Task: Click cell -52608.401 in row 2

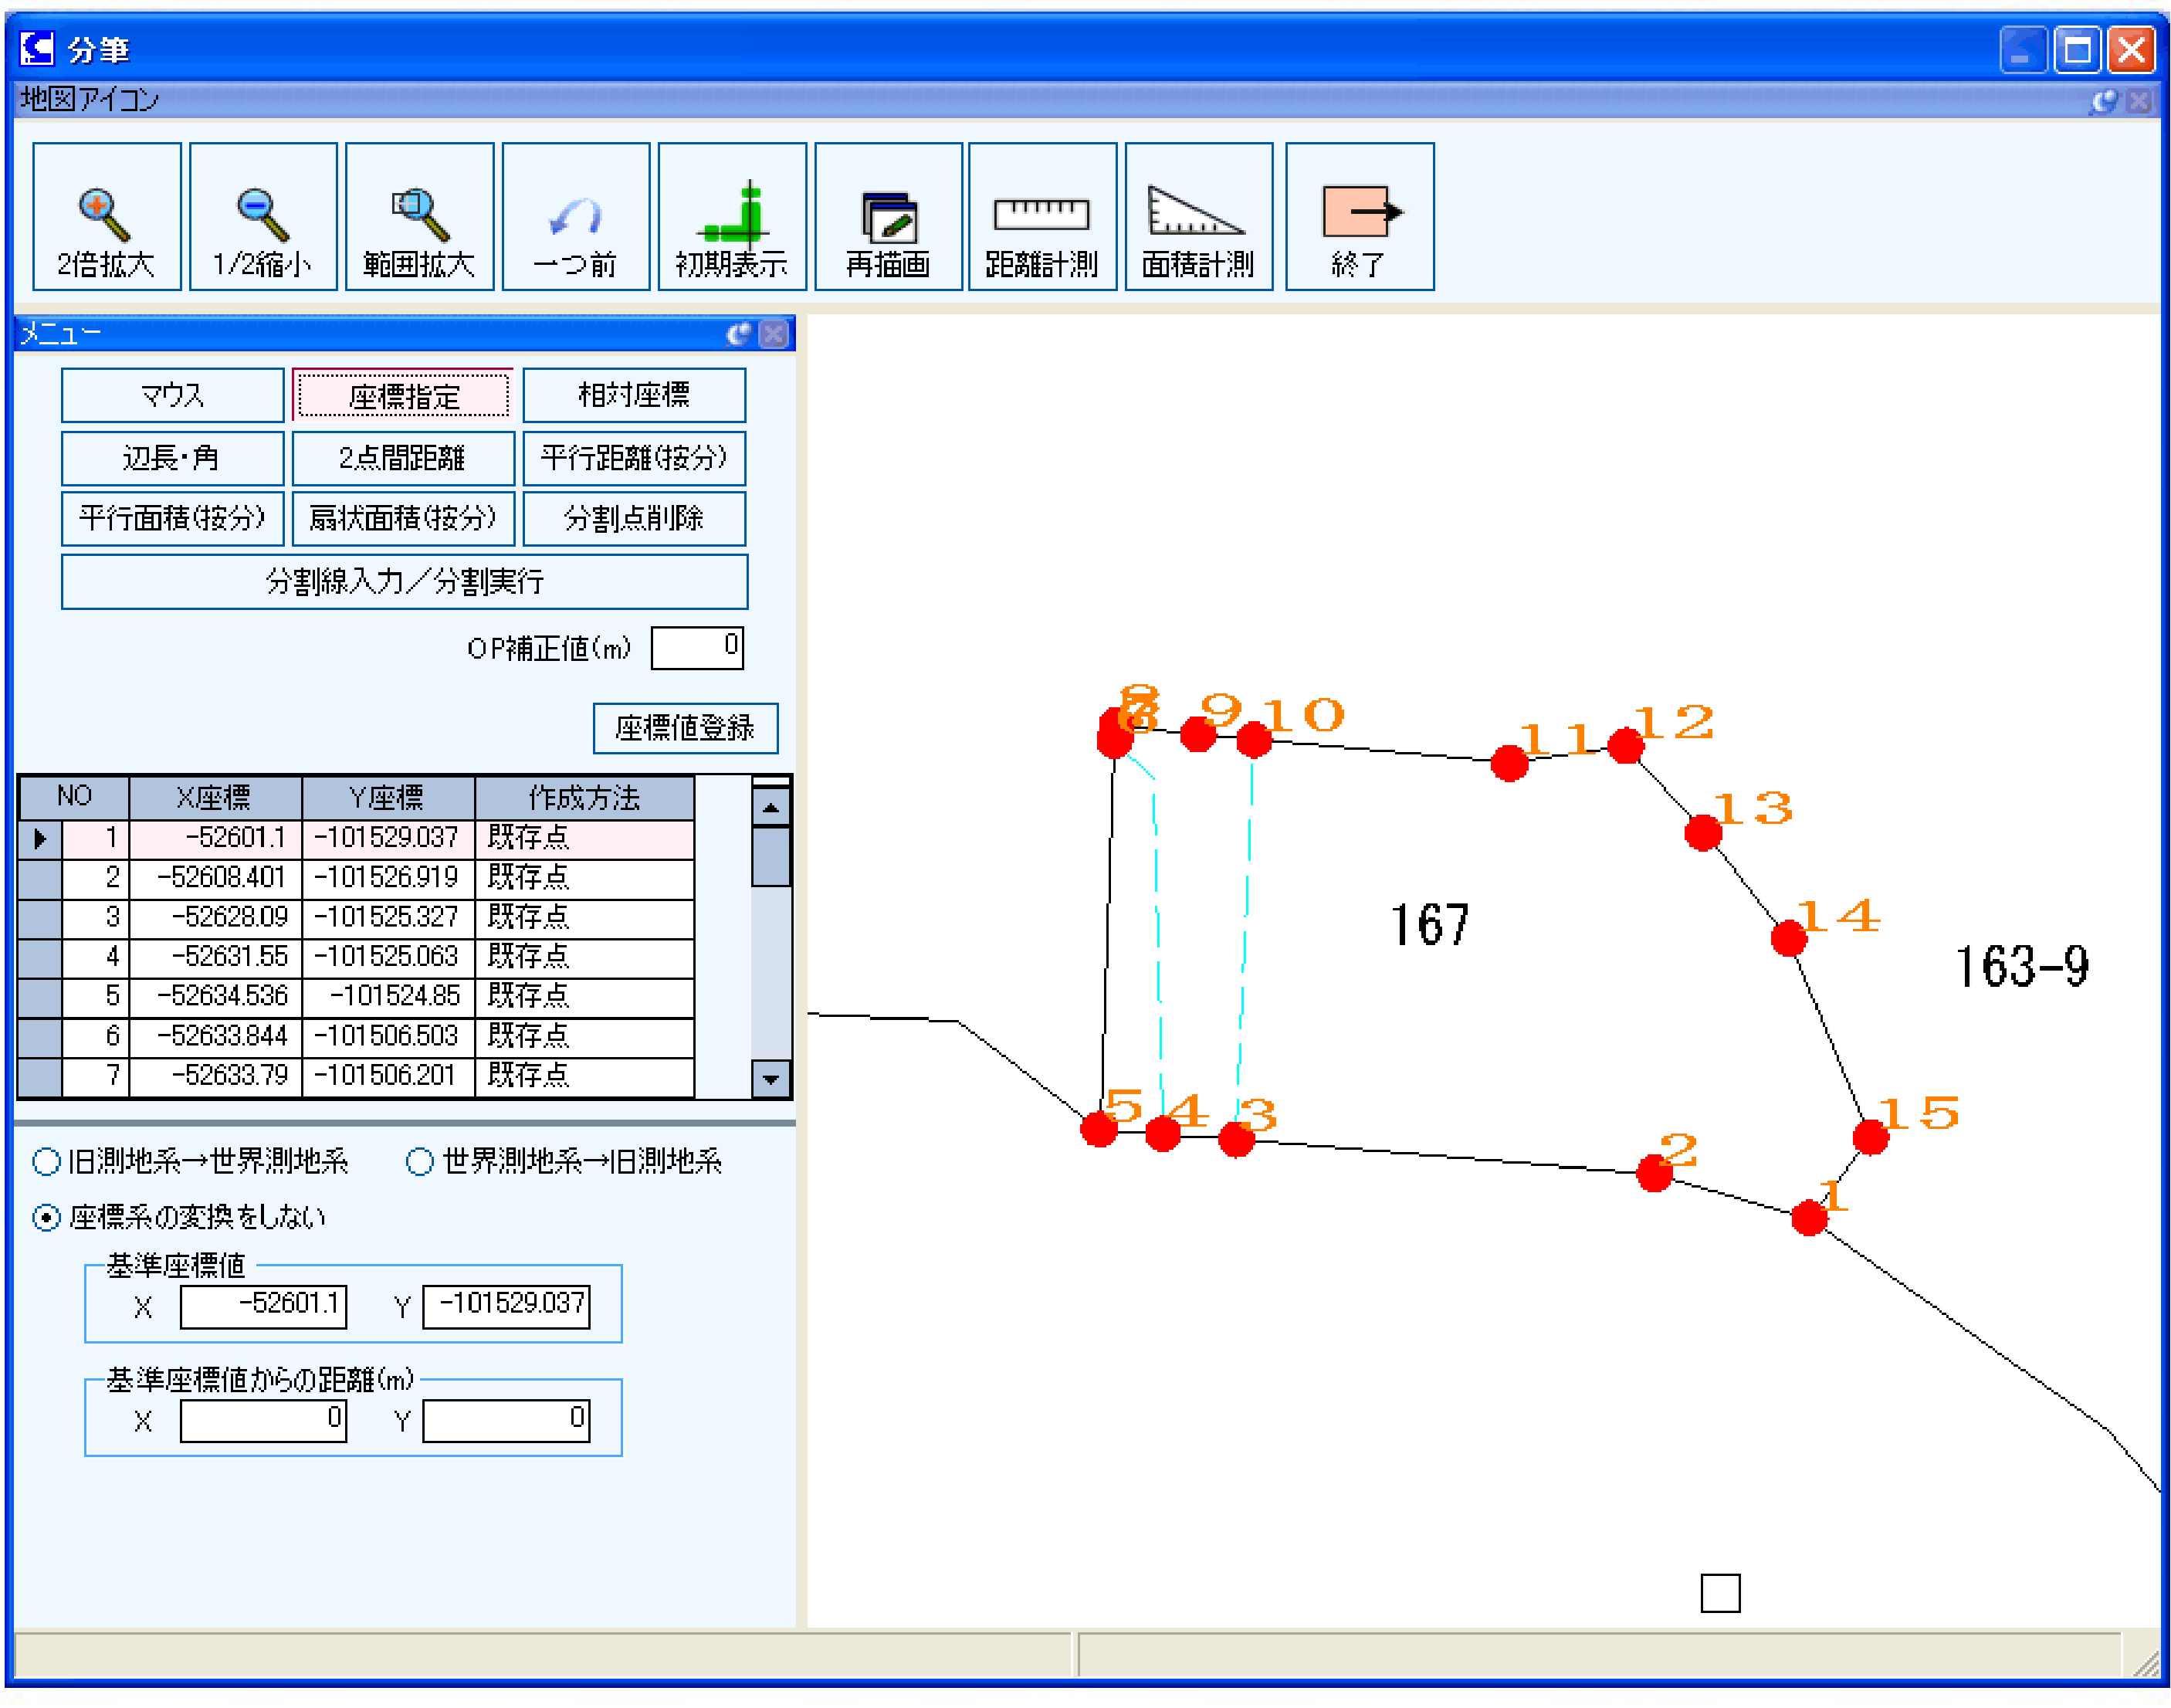Action: pyautogui.click(x=215, y=878)
